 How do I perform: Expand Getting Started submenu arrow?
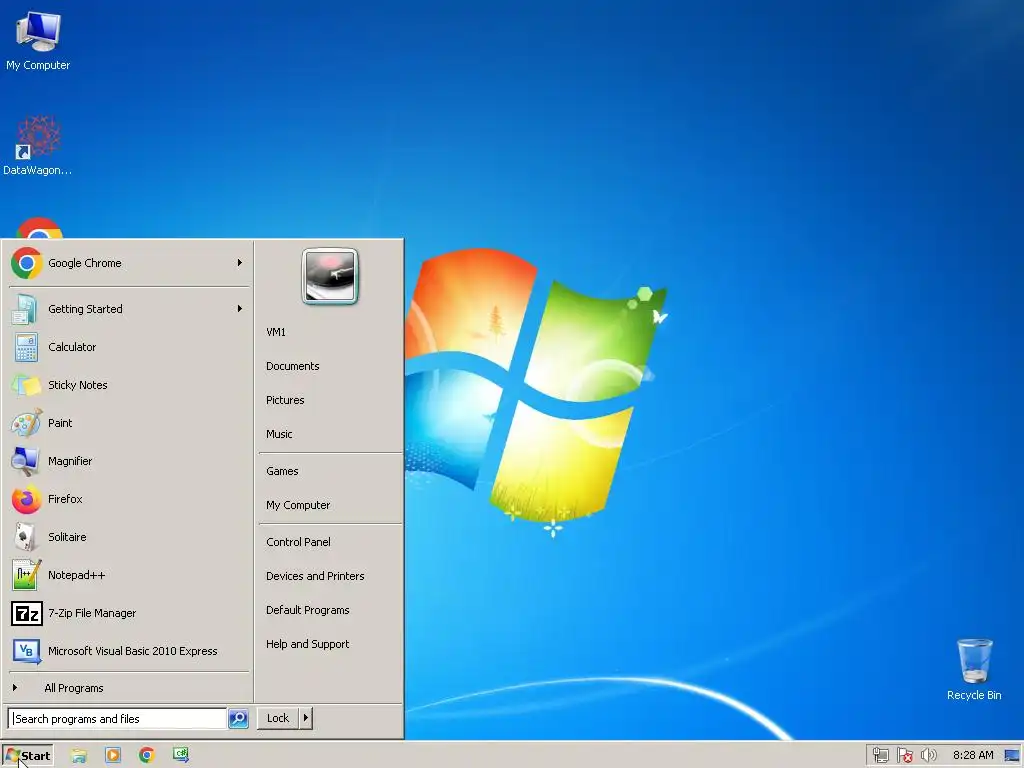coord(240,308)
